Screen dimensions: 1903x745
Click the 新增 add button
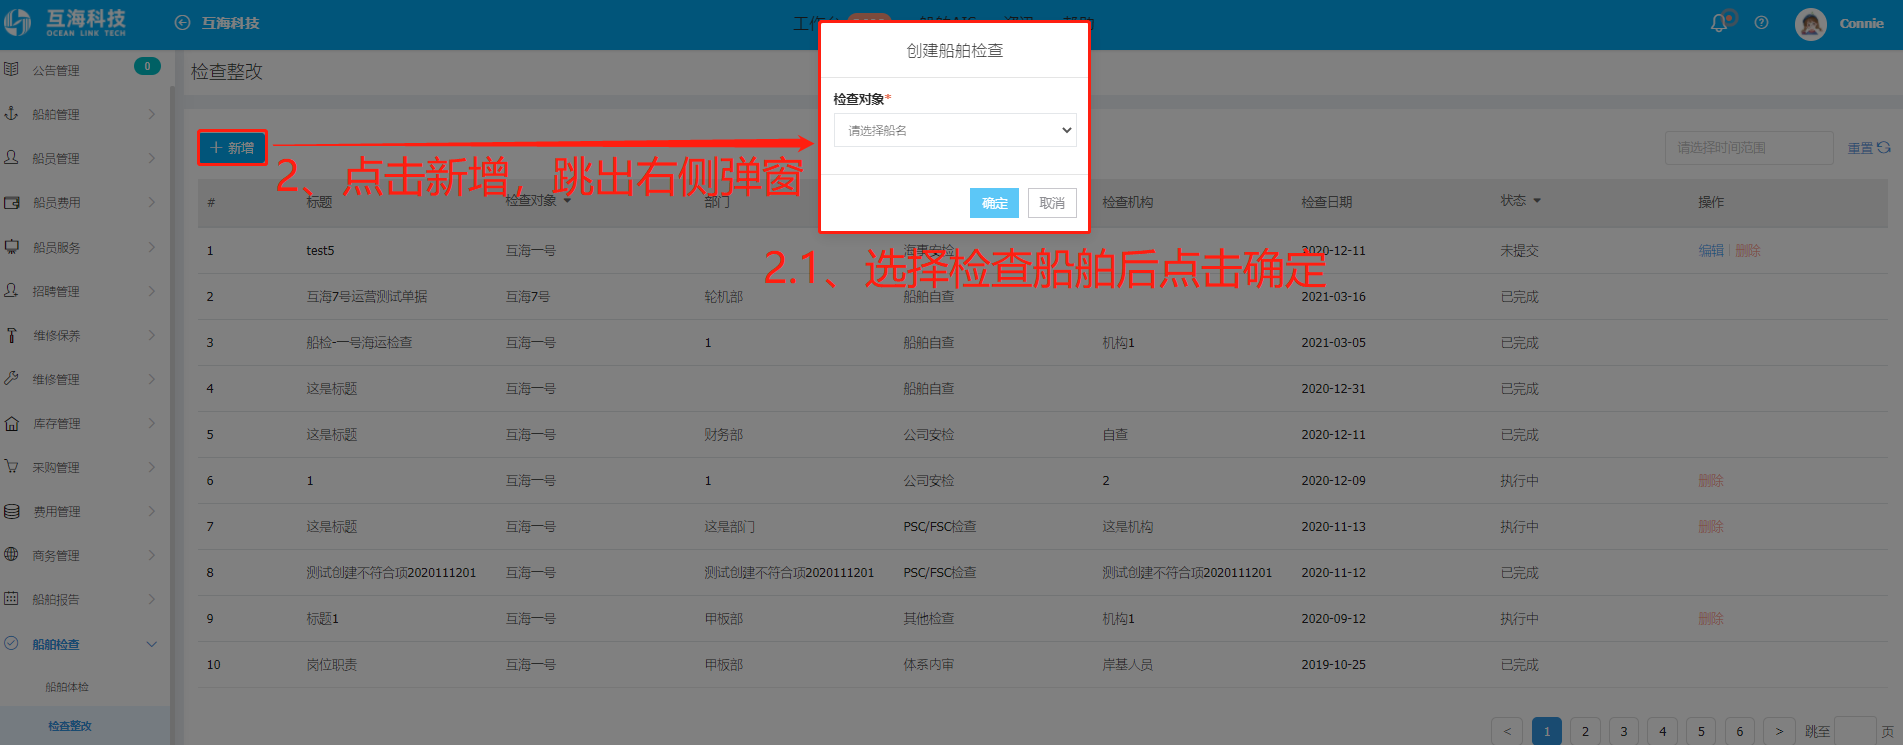(x=232, y=148)
